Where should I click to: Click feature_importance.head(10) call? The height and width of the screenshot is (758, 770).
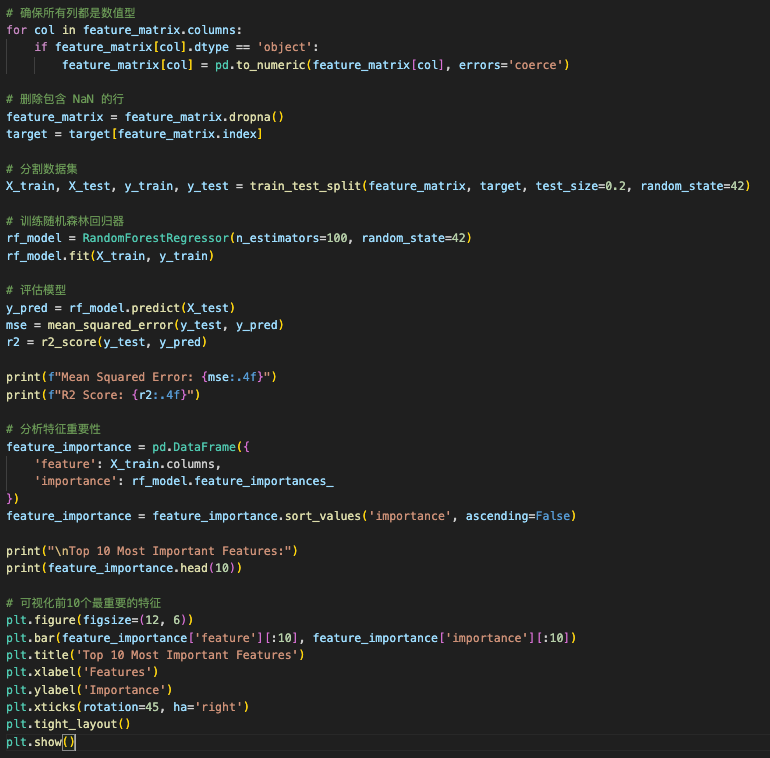pyautogui.click(x=141, y=568)
